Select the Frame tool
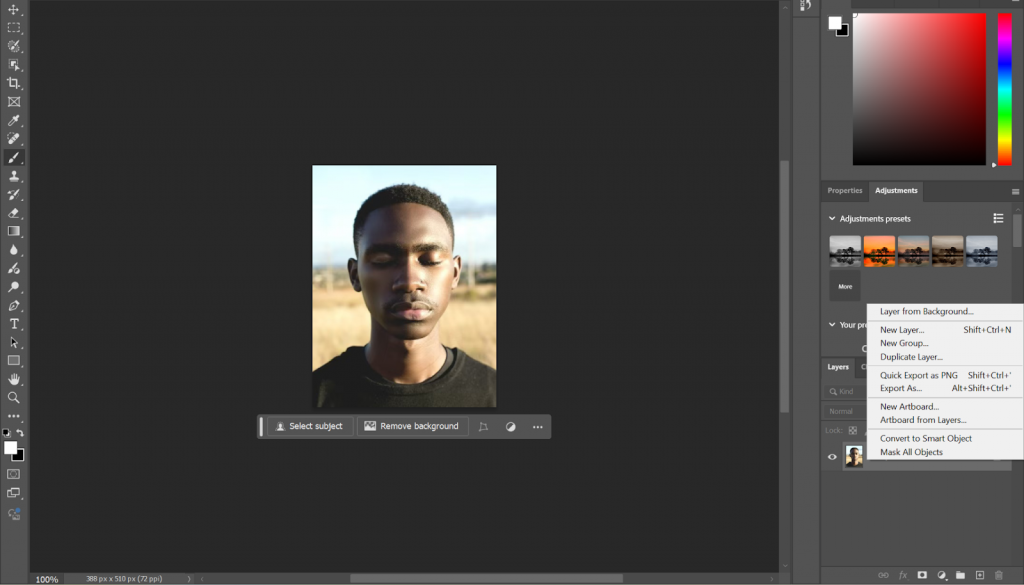The image size is (1024, 585). [13, 102]
